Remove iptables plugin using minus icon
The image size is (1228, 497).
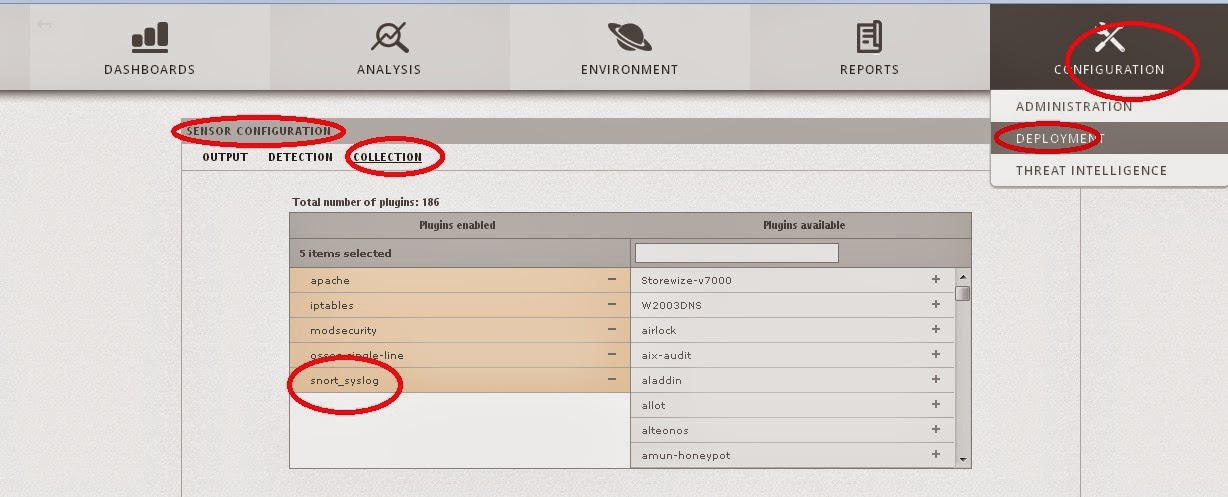[x=611, y=305]
